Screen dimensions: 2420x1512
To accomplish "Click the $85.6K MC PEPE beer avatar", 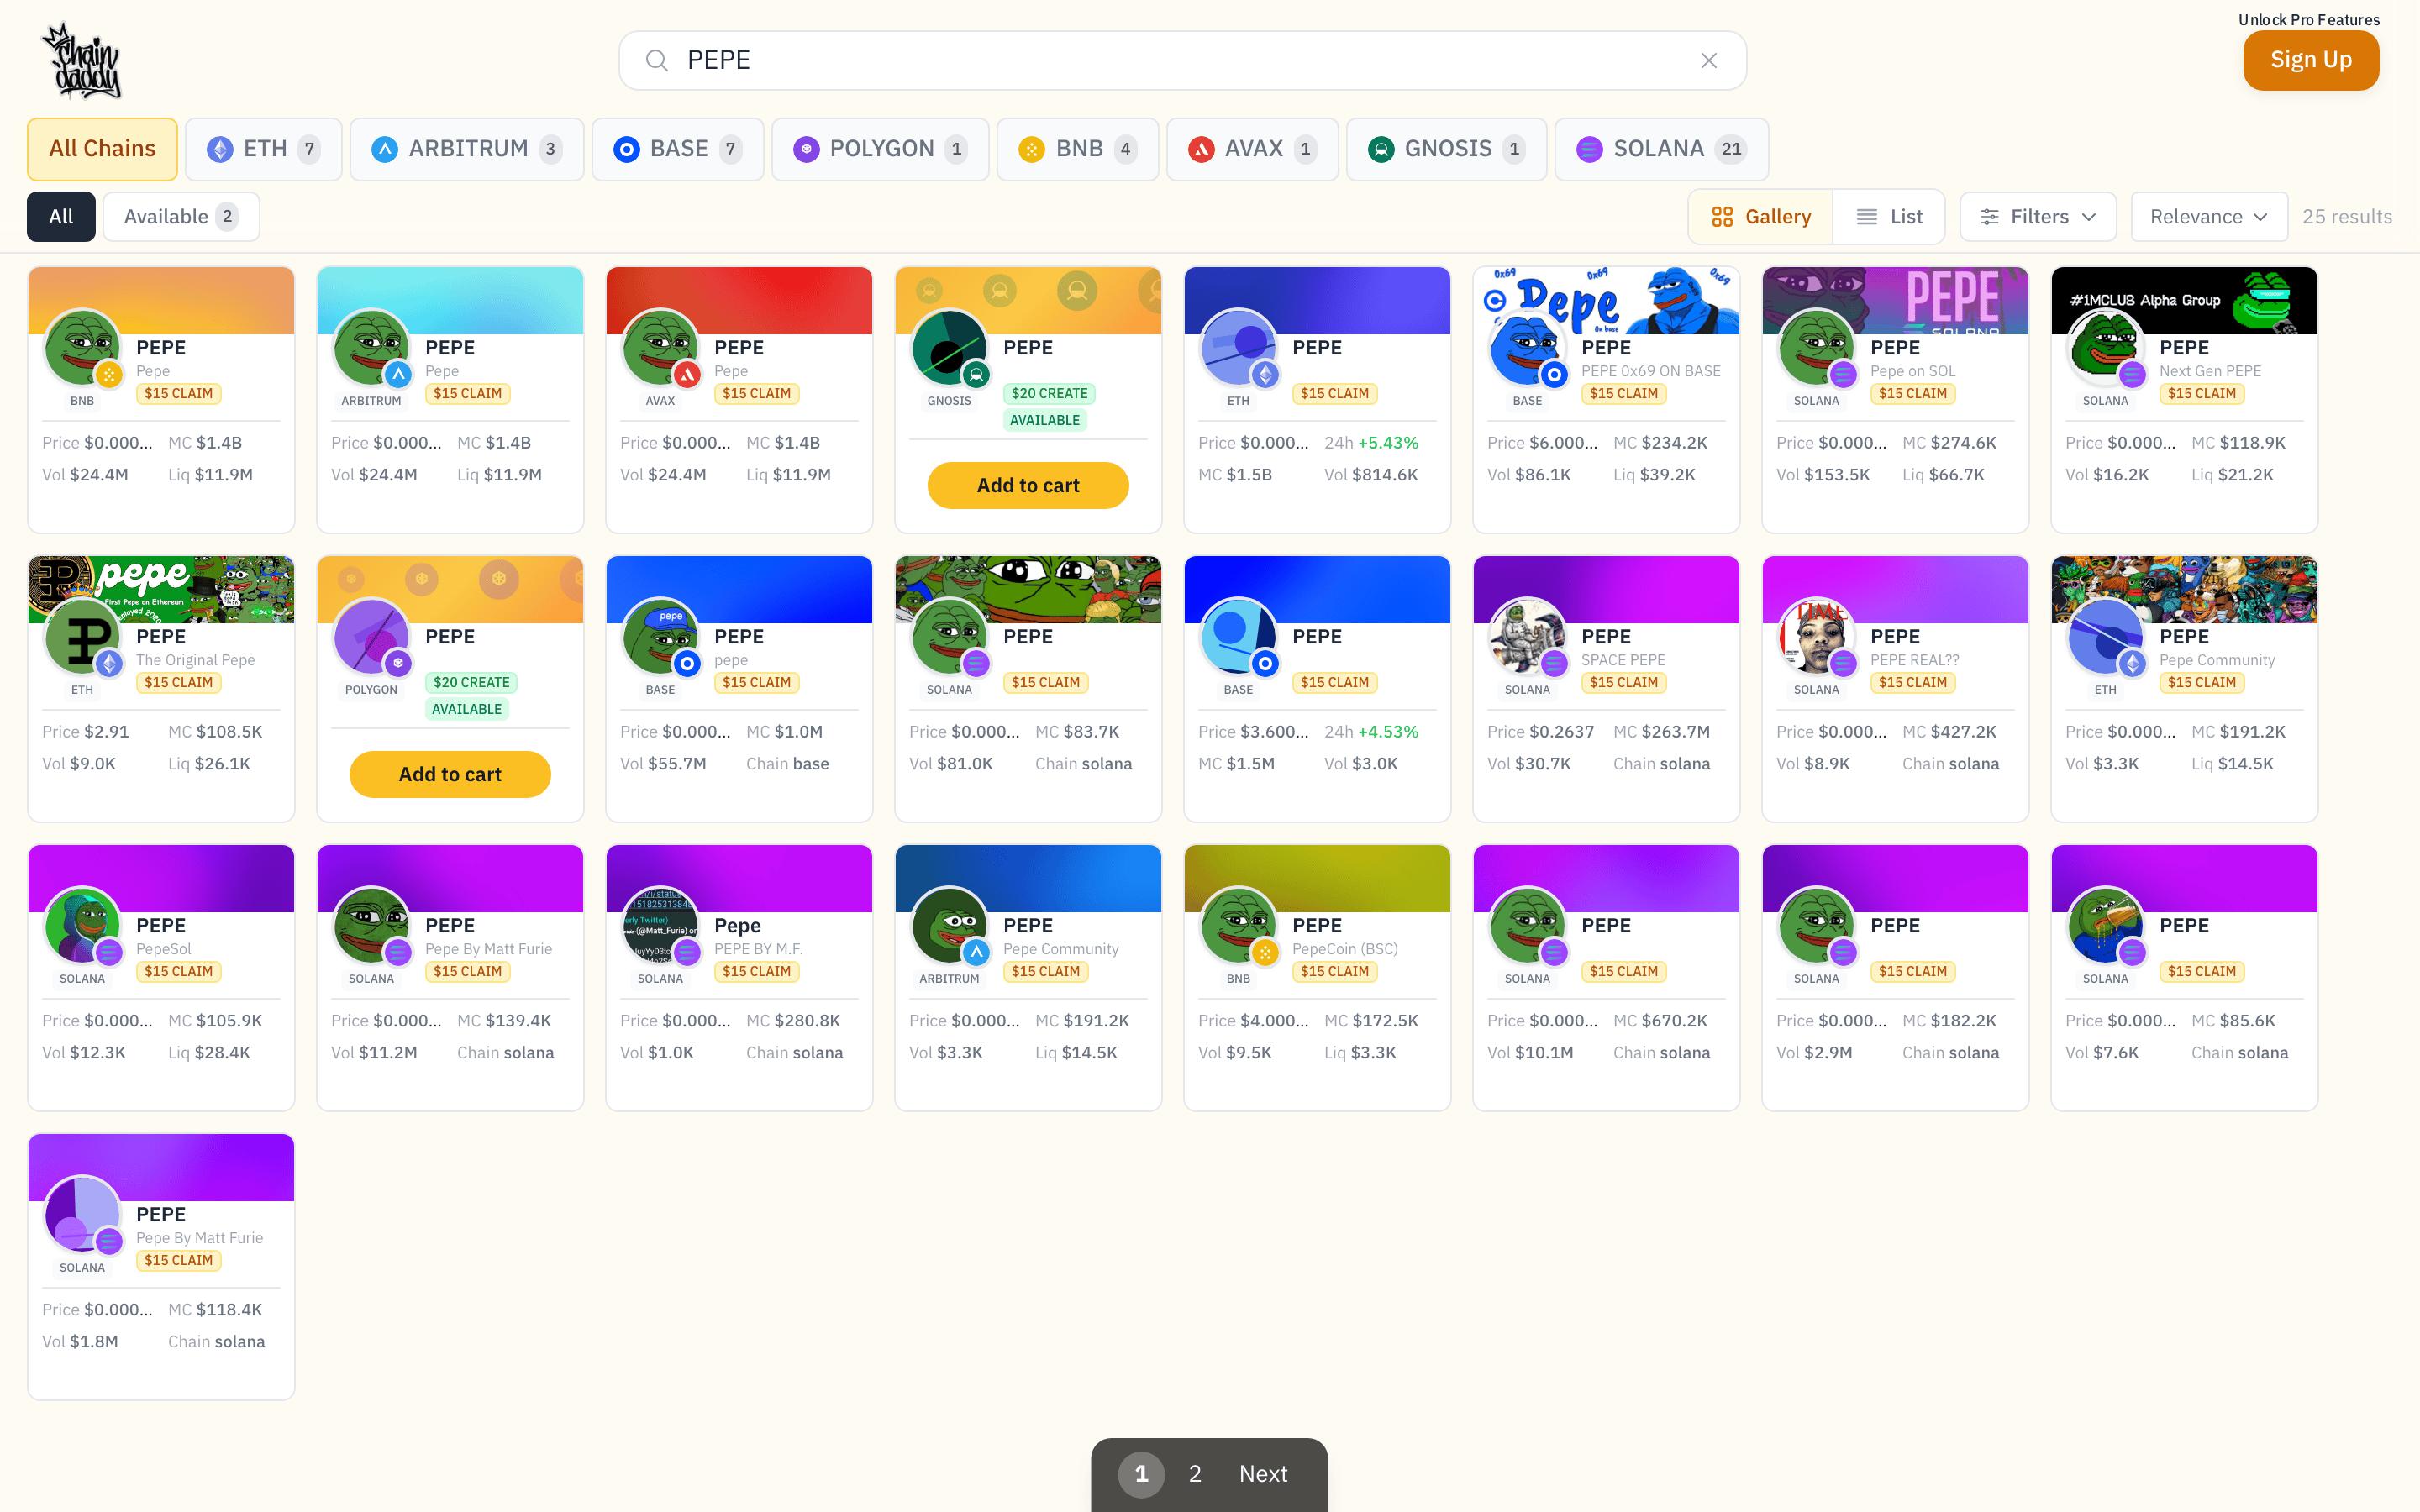I will click(x=2105, y=926).
